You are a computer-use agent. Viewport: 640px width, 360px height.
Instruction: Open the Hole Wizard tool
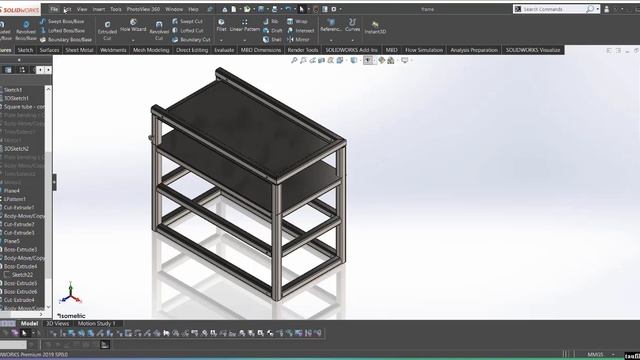click(133, 25)
